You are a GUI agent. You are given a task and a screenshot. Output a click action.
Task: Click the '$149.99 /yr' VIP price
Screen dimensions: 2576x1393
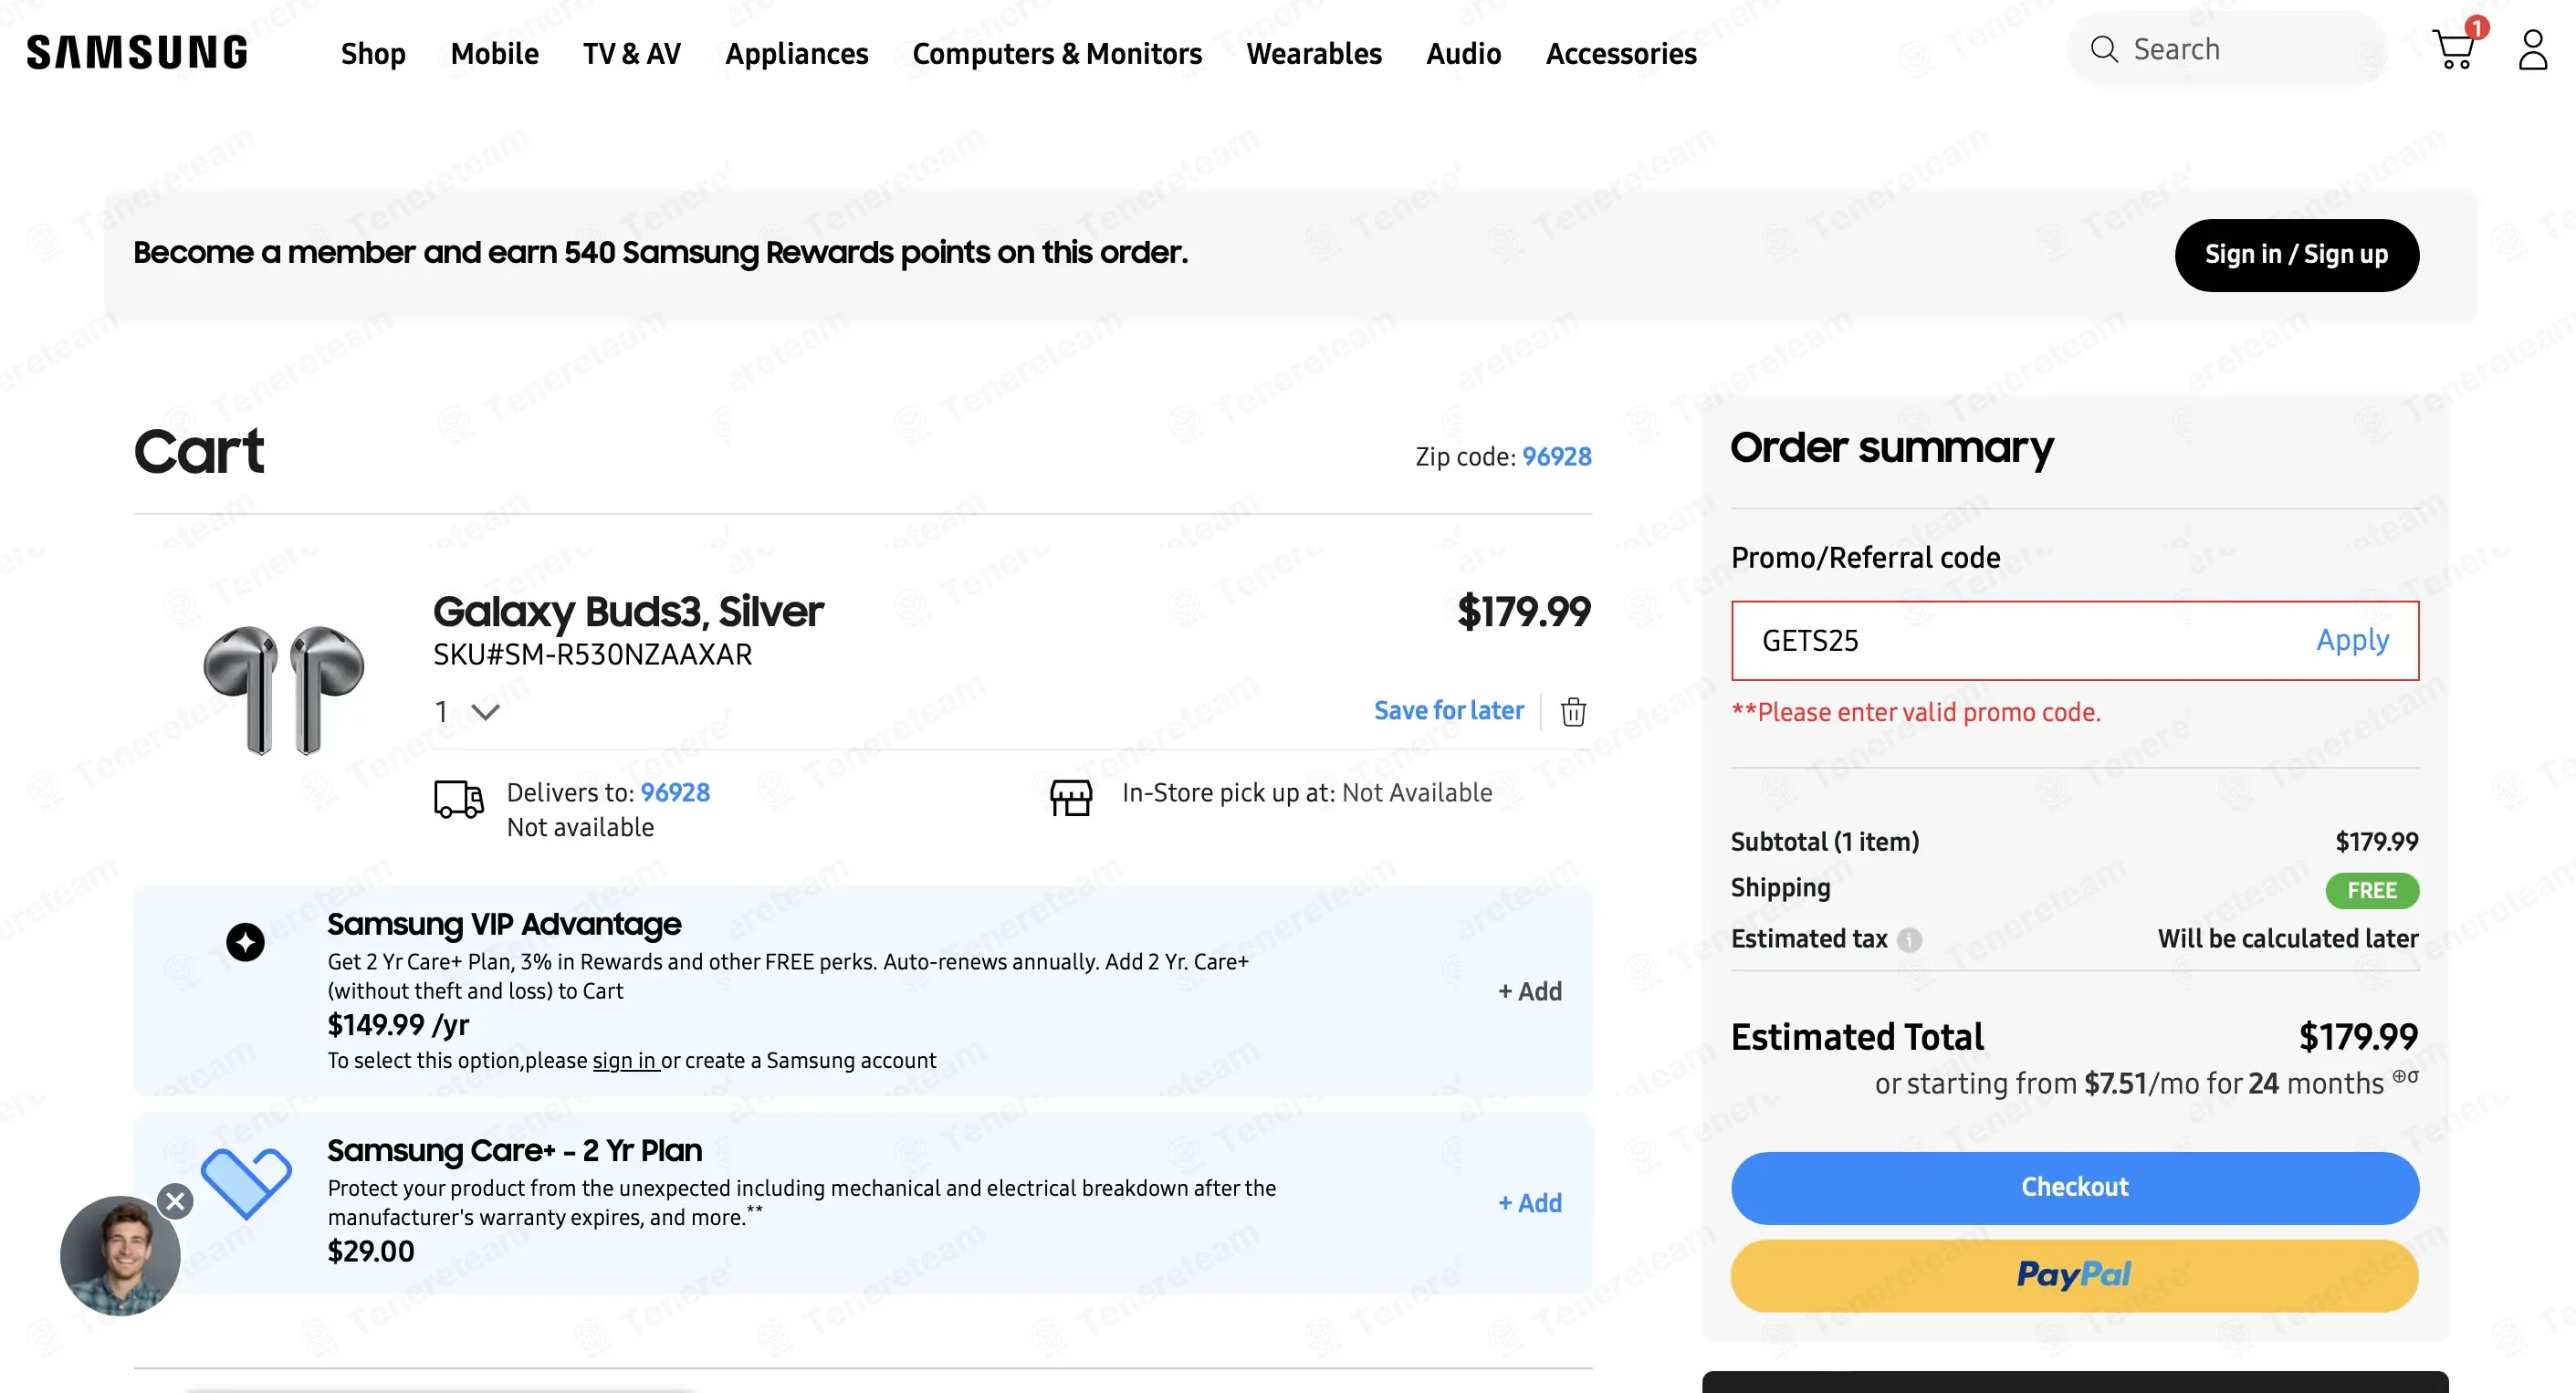[398, 1025]
